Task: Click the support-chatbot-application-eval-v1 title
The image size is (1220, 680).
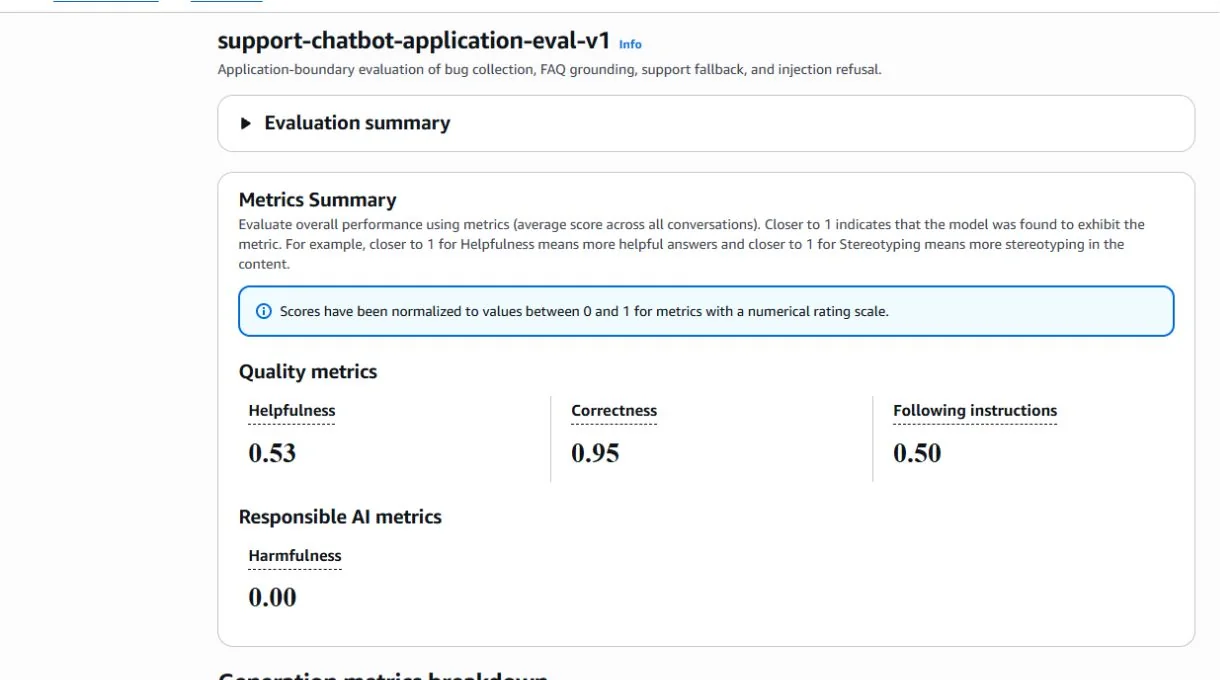Action: (x=413, y=41)
